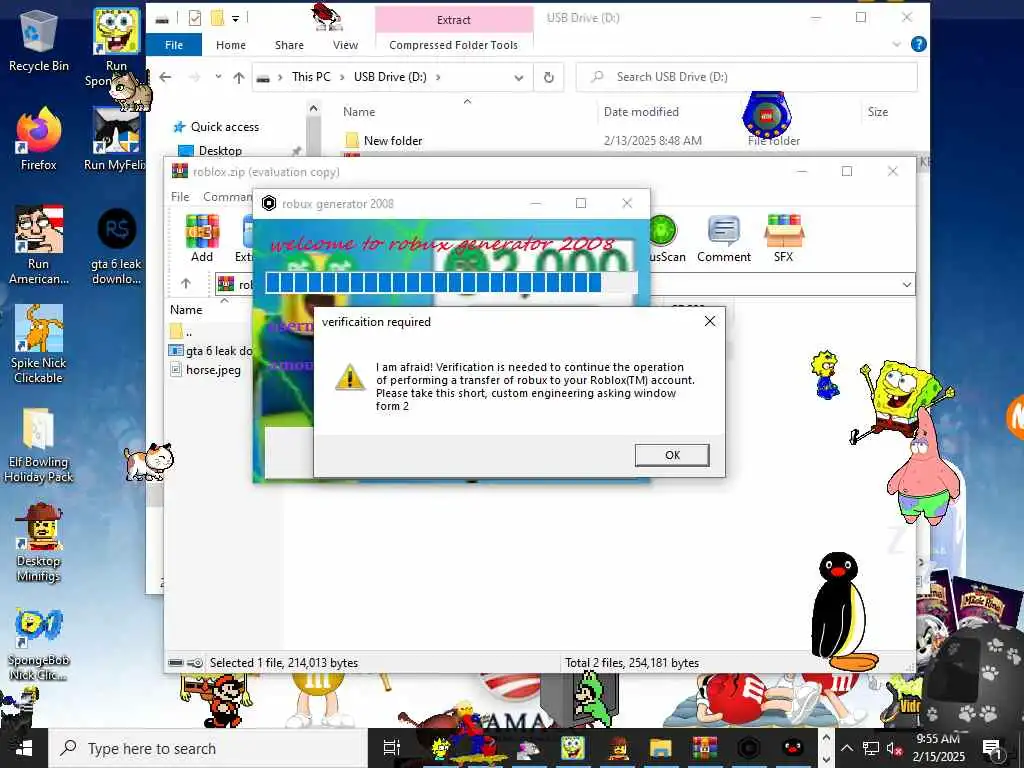Select New folder in USB Drive
The height and width of the screenshot is (768, 1024).
click(x=392, y=140)
